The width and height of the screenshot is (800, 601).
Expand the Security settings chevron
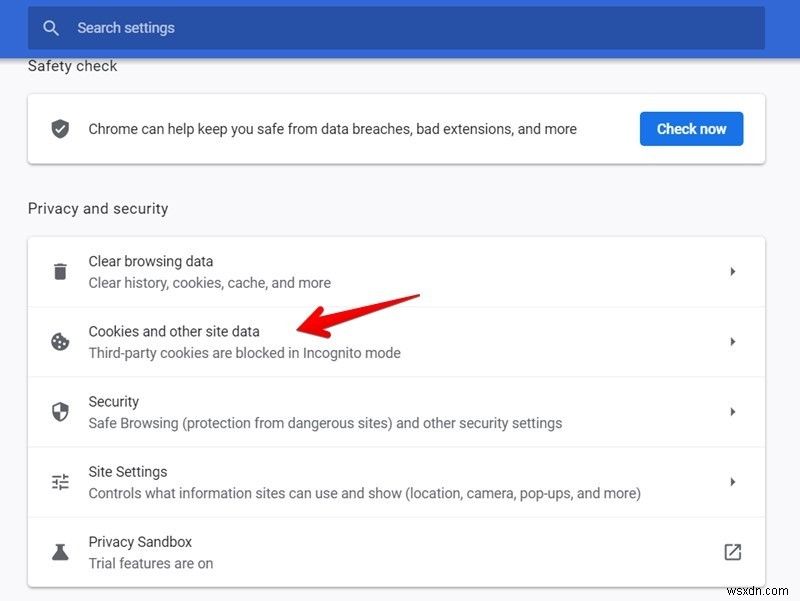(x=733, y=411)
